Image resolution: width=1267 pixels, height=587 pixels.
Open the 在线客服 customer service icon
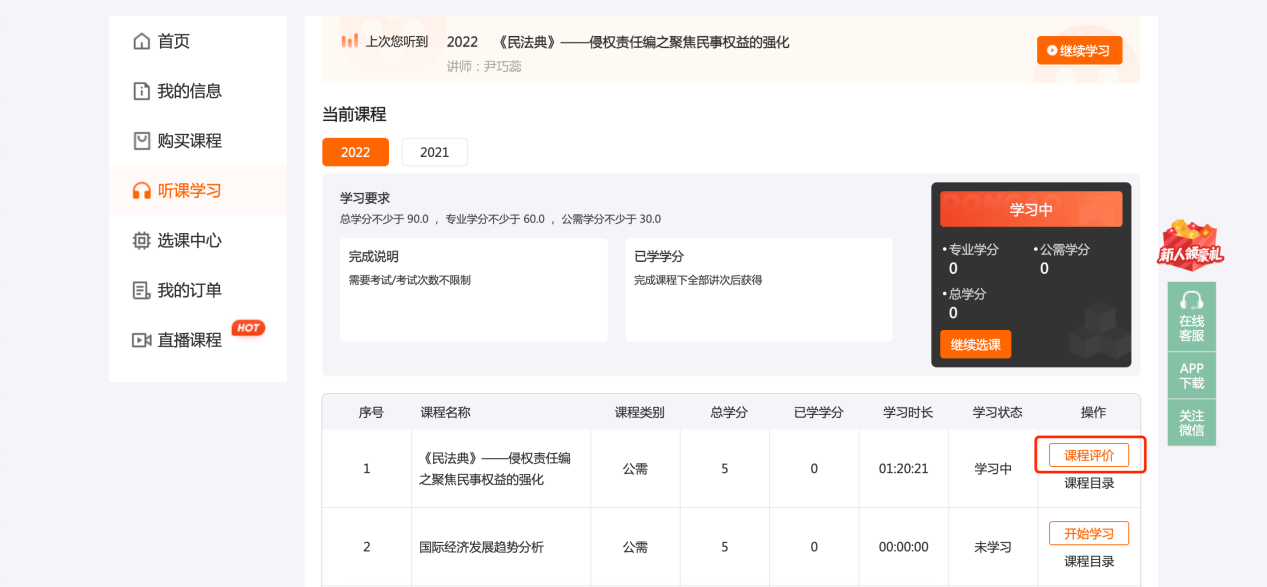click(x=1191, y=320)
